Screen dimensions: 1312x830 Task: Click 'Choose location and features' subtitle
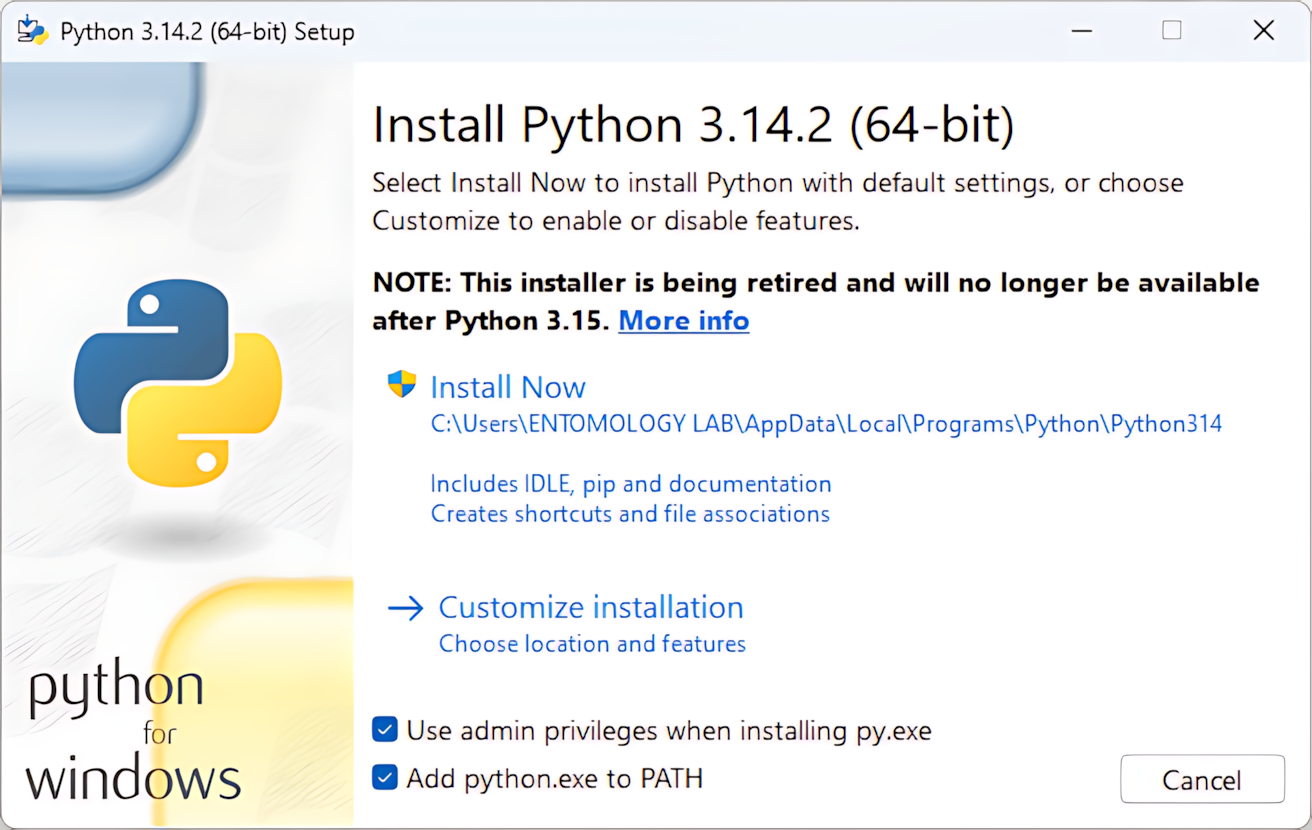click(592, 644)
